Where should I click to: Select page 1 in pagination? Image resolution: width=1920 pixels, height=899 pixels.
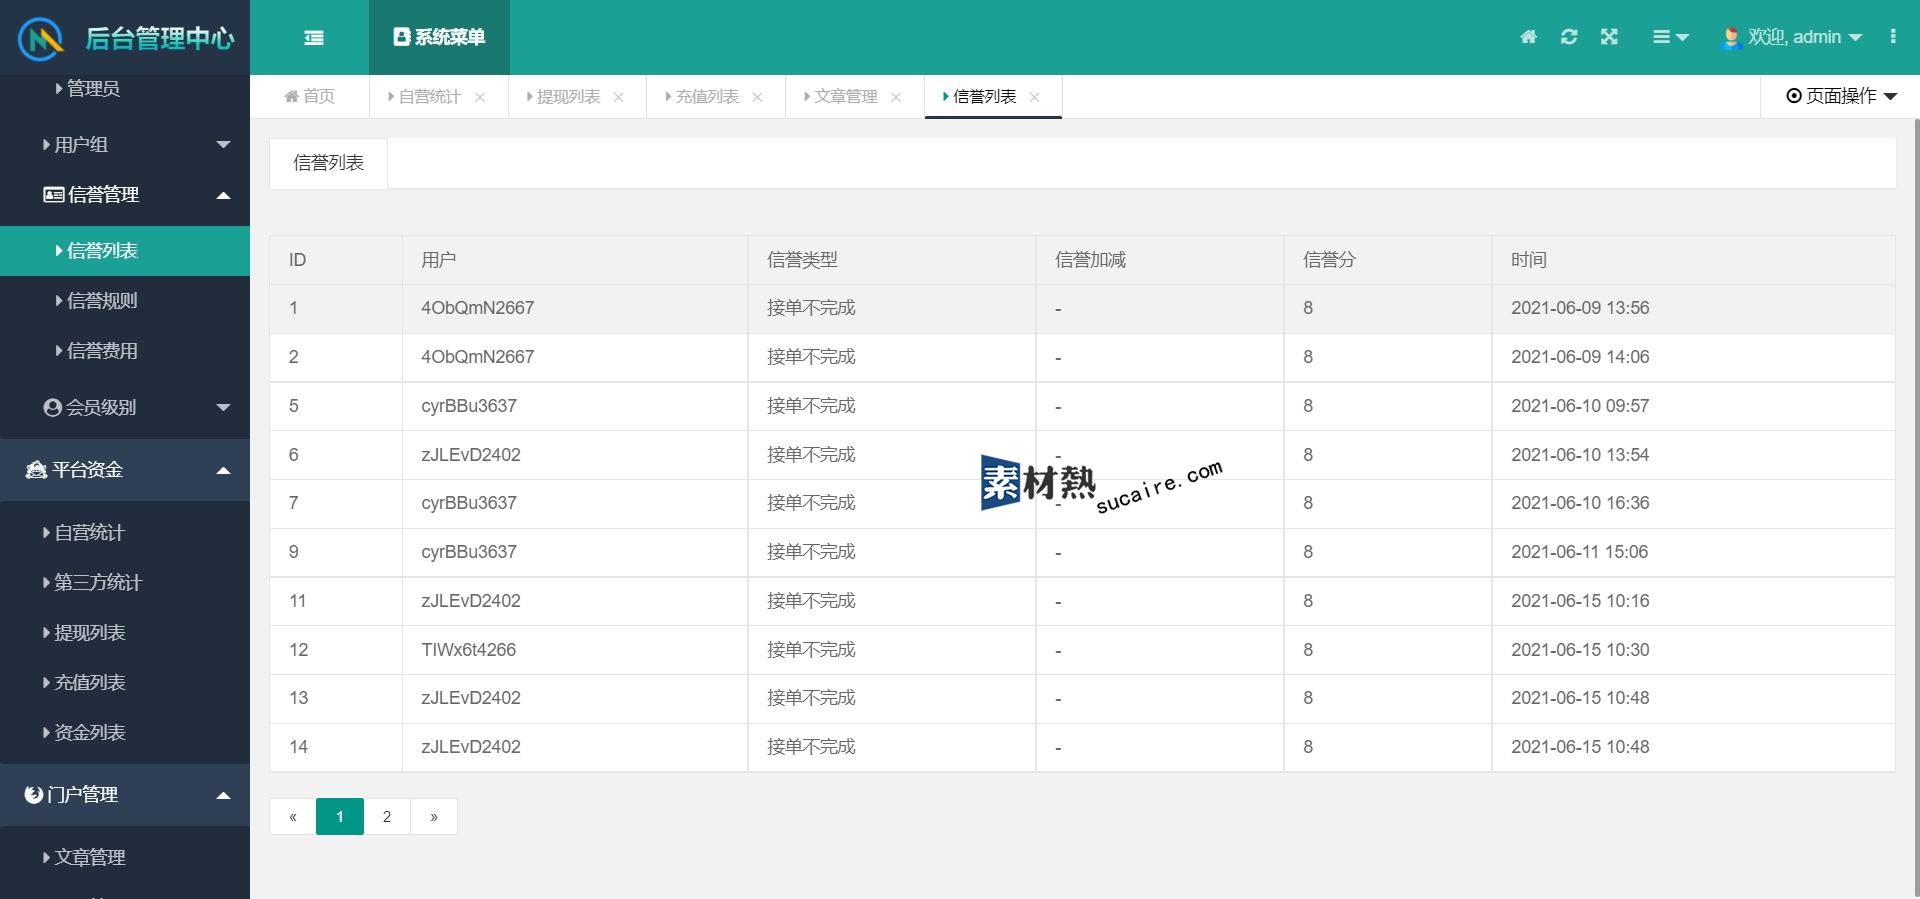(340, 817)
